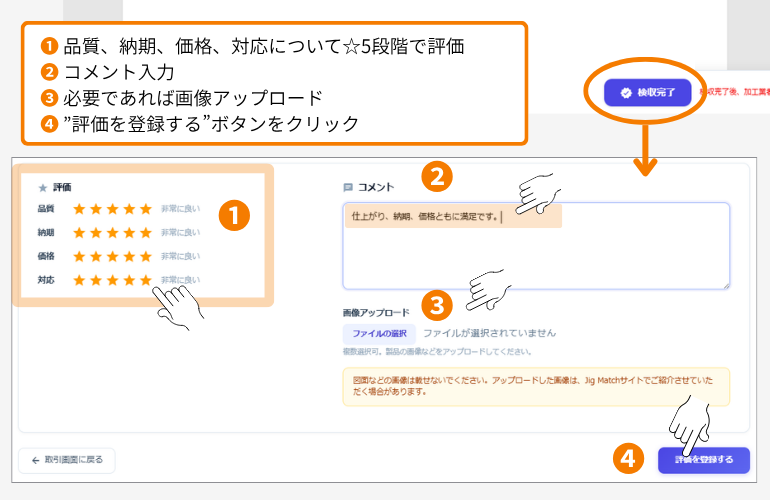Give 対応 a four-star rating

click(129, 280)
